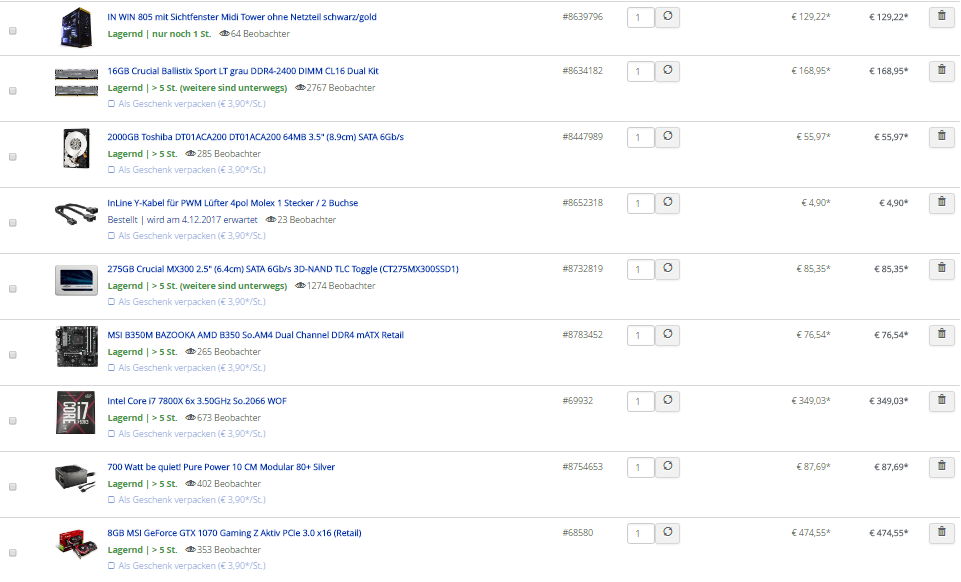Refresh quantity of Crucial MX300 SSD
Screen dimensions: 961x582
point(667,270)
